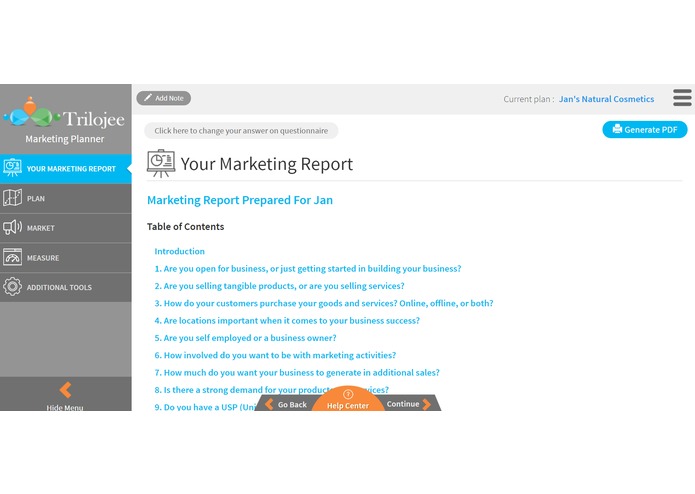
Task: Open the Introduction contents link
Action: [x=180, y=251]
